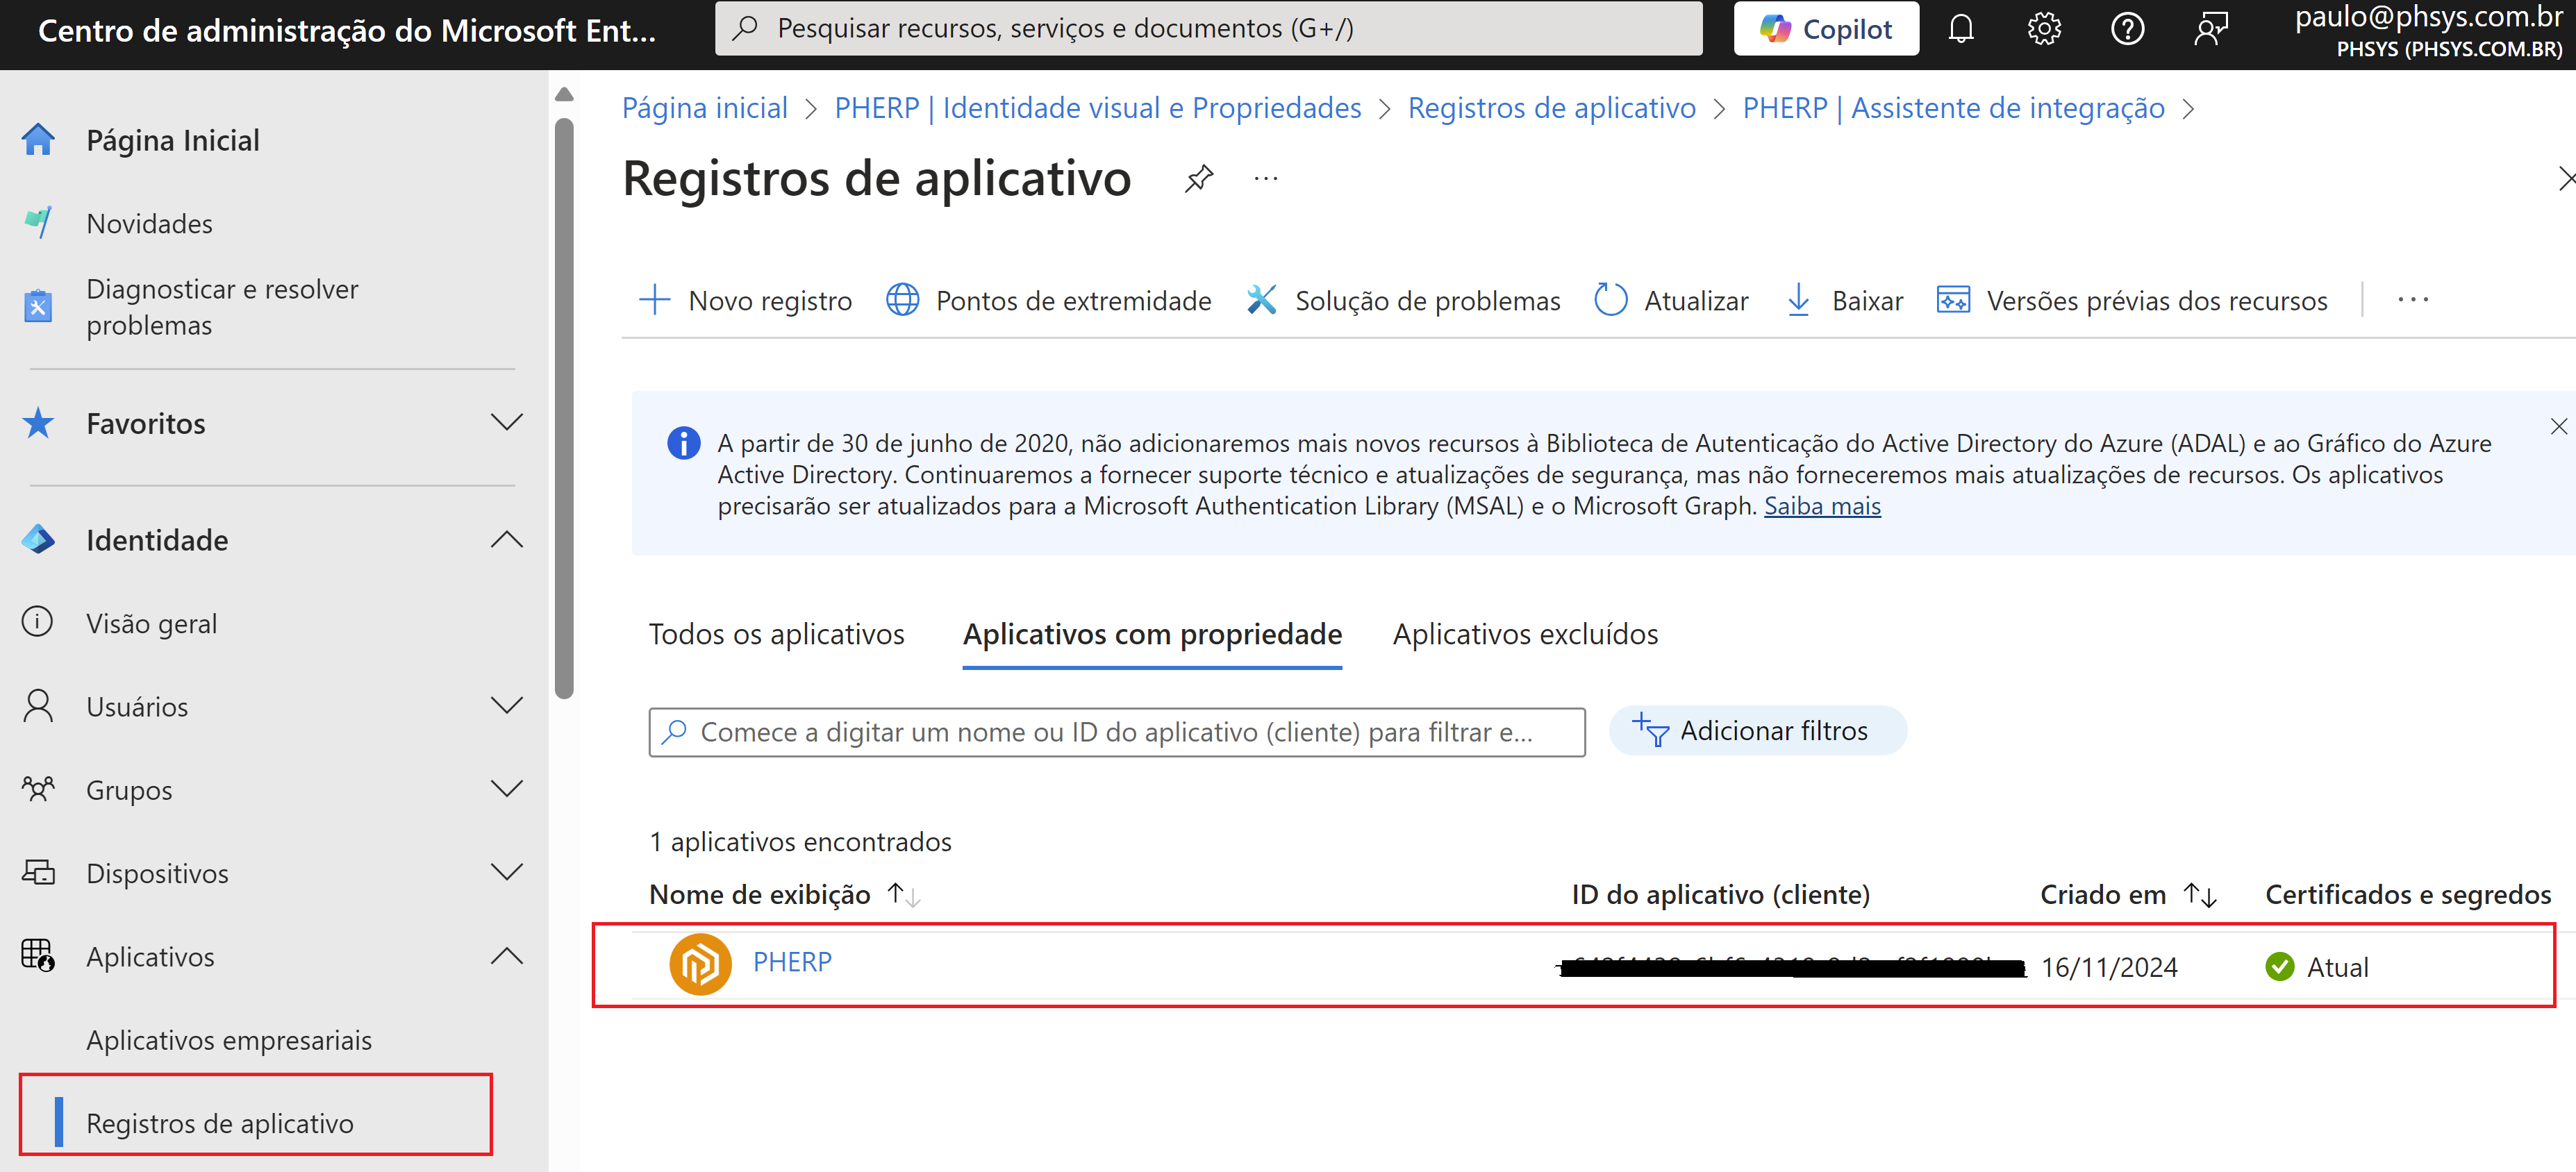Open the Copilot assistant
The width and height of the screenshot is (2576, 1172).
pyautogui.click(x=1825, y=29)
